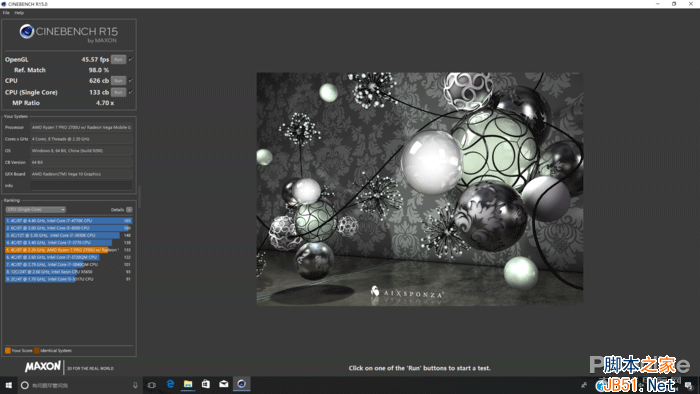The image size is (700, 394).
Task: Select ranking row 6 at 2.60 GHz Intel Core i7
Action: 69,257
